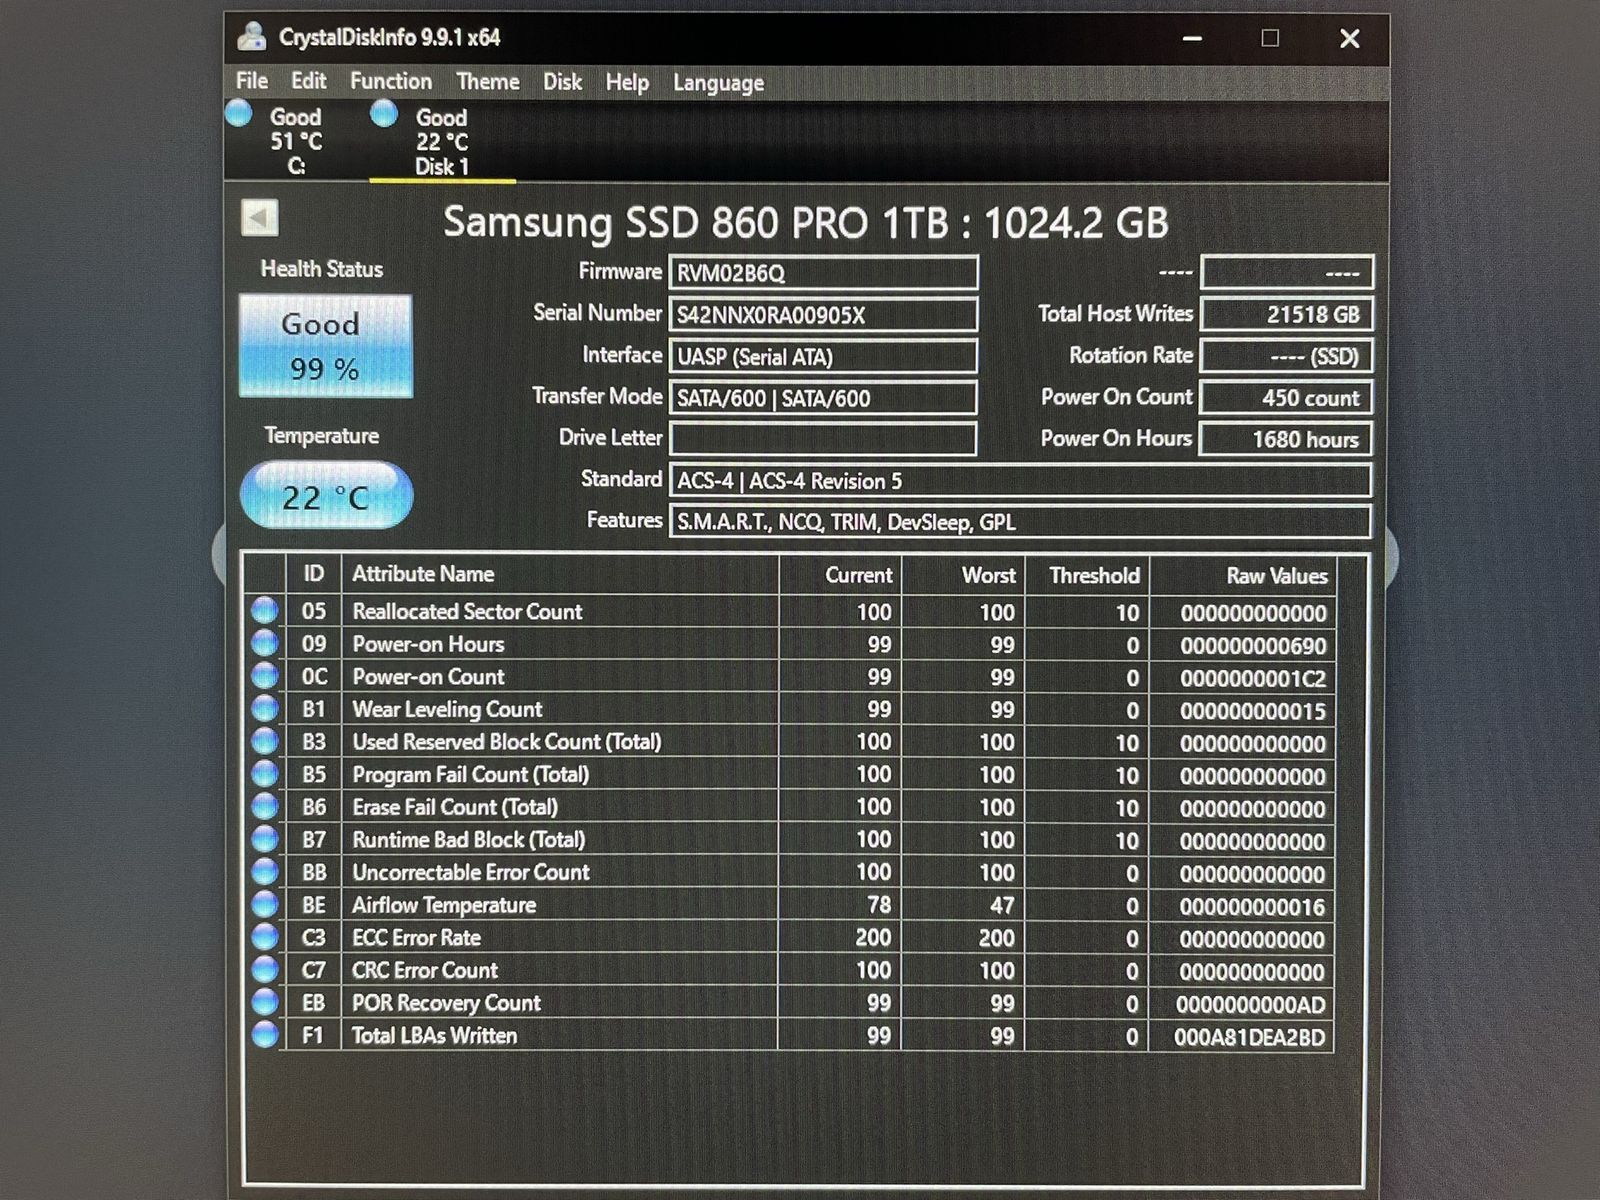1600x1200 pixels.
Task: Click status orb for Wear Leveling Count
Action: tap(265, 709)
